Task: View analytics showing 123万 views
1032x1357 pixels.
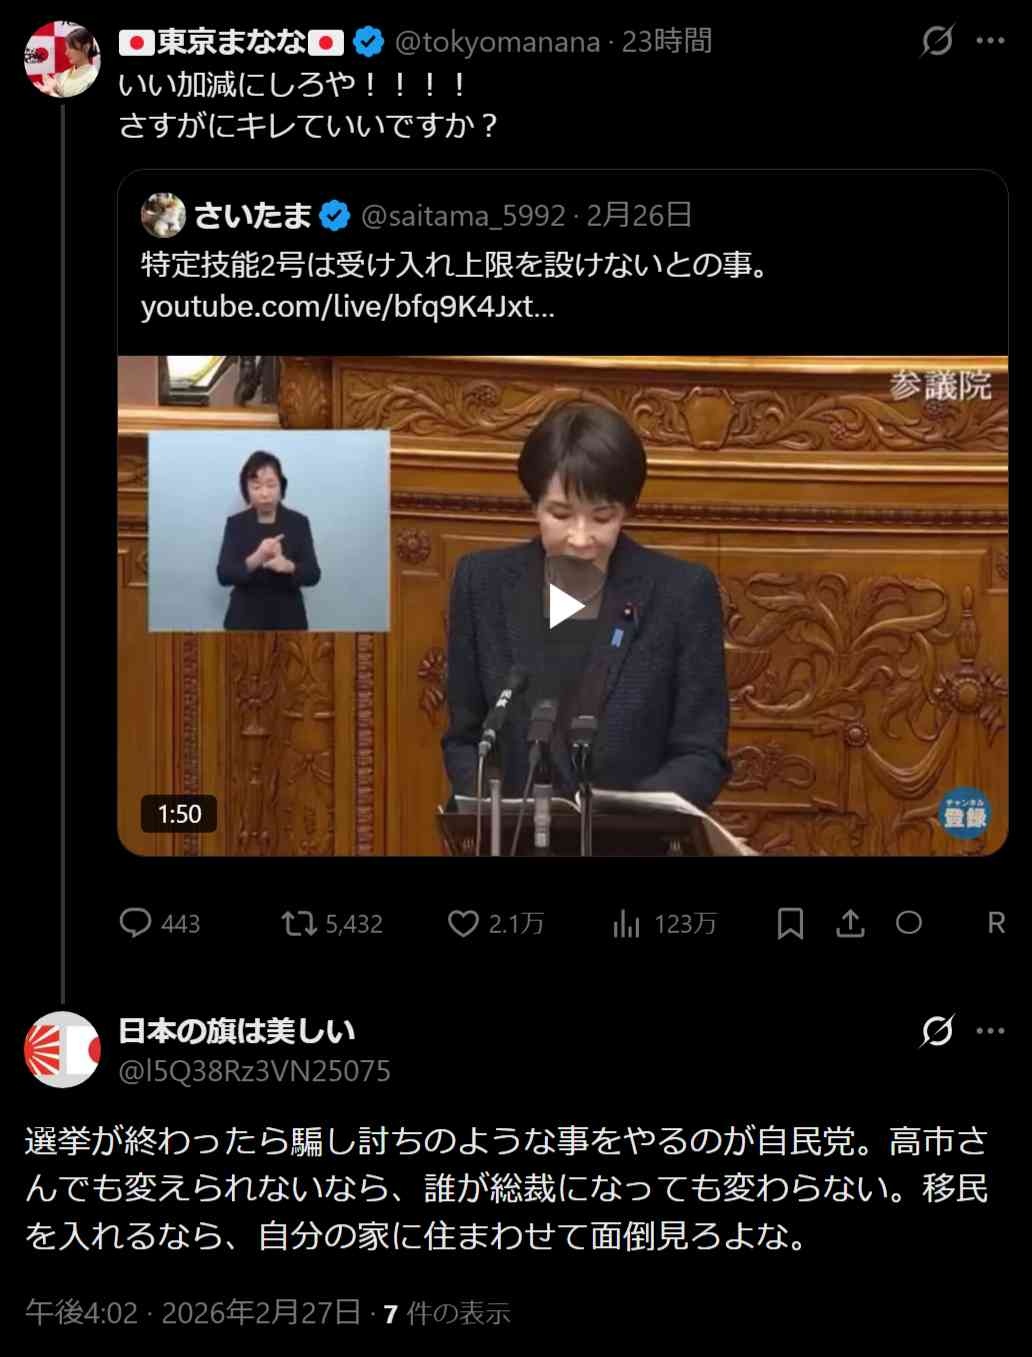Action: click(x=626, y=924)
